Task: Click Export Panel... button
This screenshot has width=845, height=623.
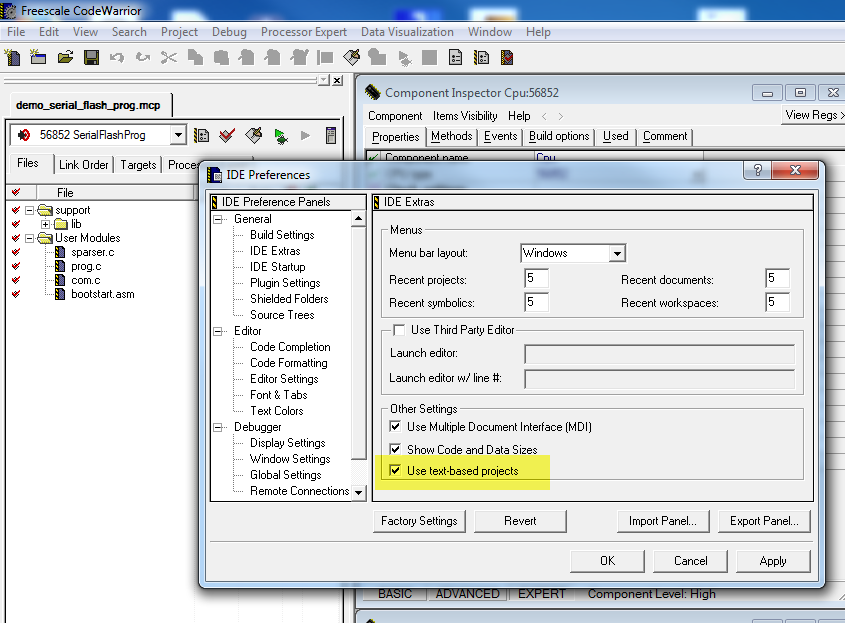Action: (764, 521)
